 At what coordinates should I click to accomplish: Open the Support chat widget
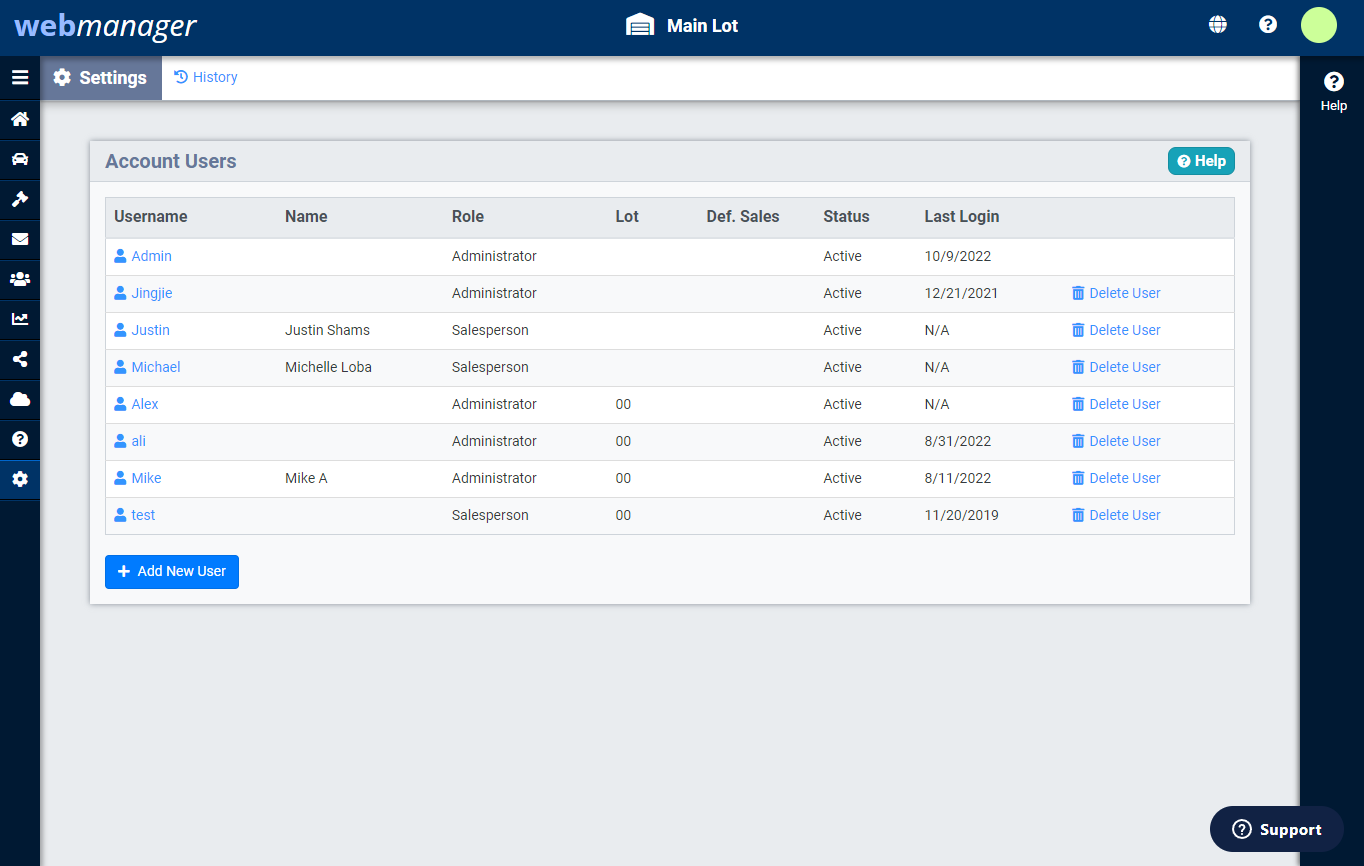(1276, 829)
